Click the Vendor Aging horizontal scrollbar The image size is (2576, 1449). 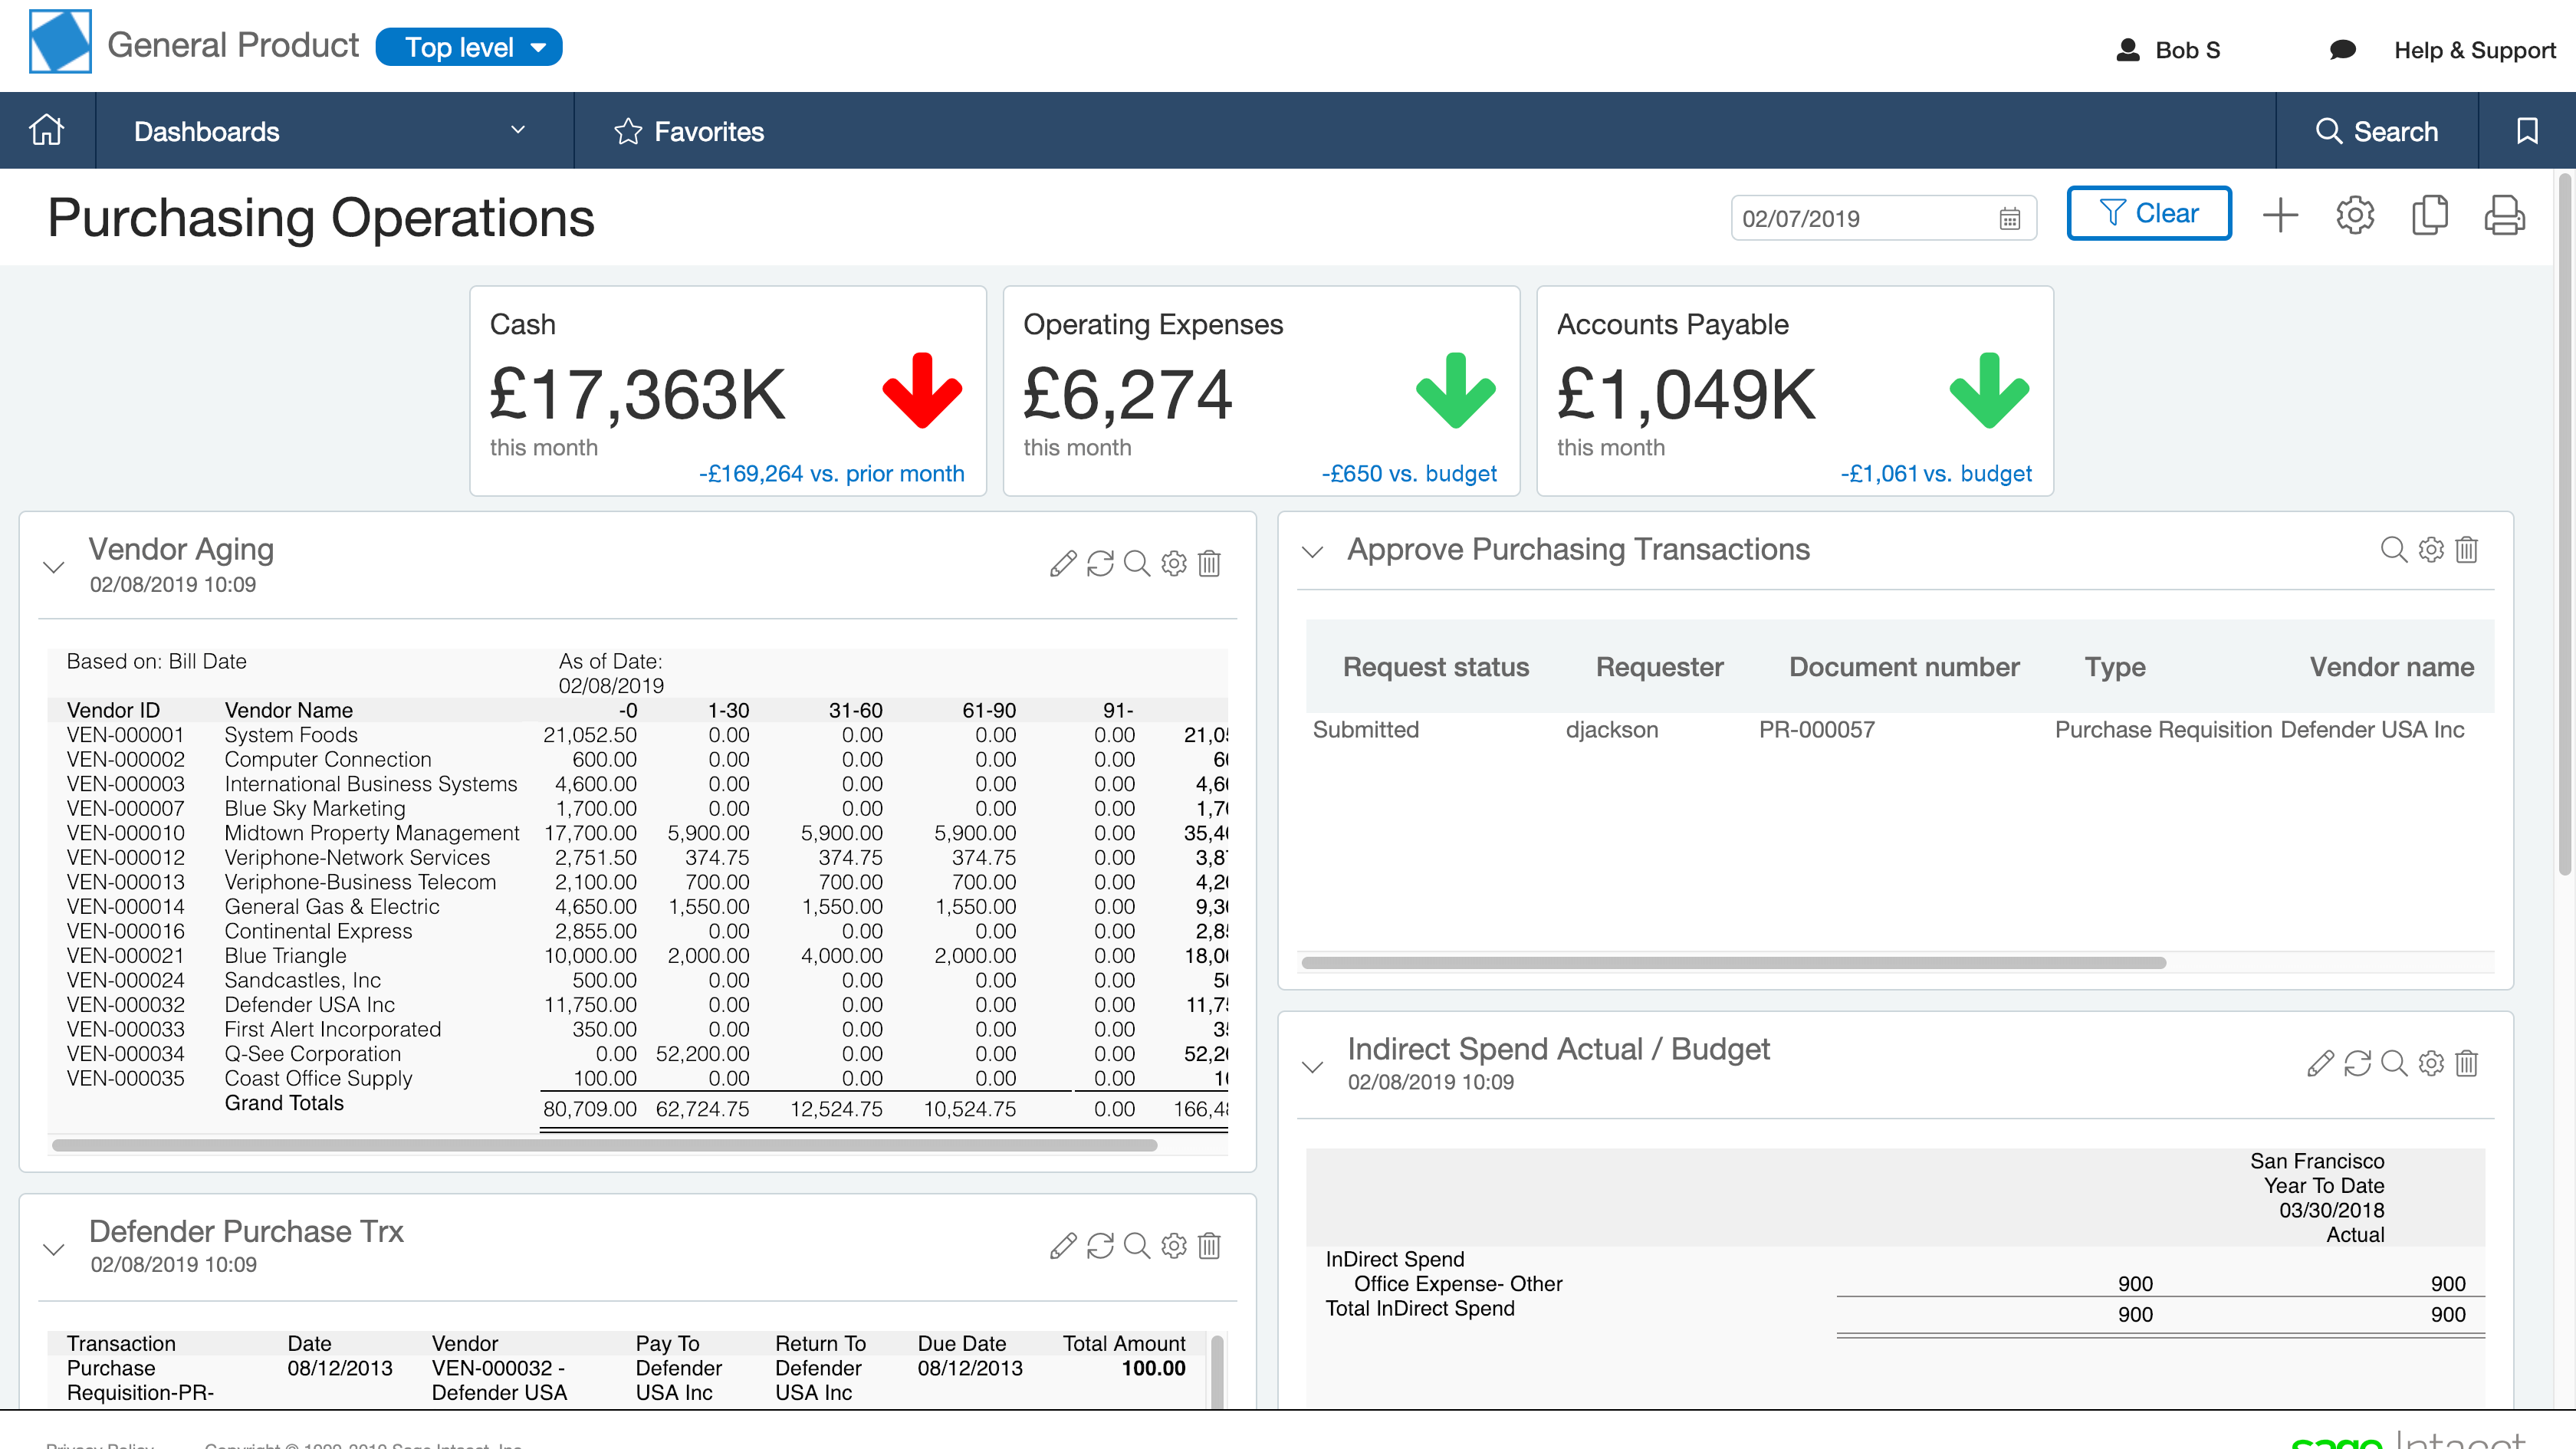(604, 1145)
